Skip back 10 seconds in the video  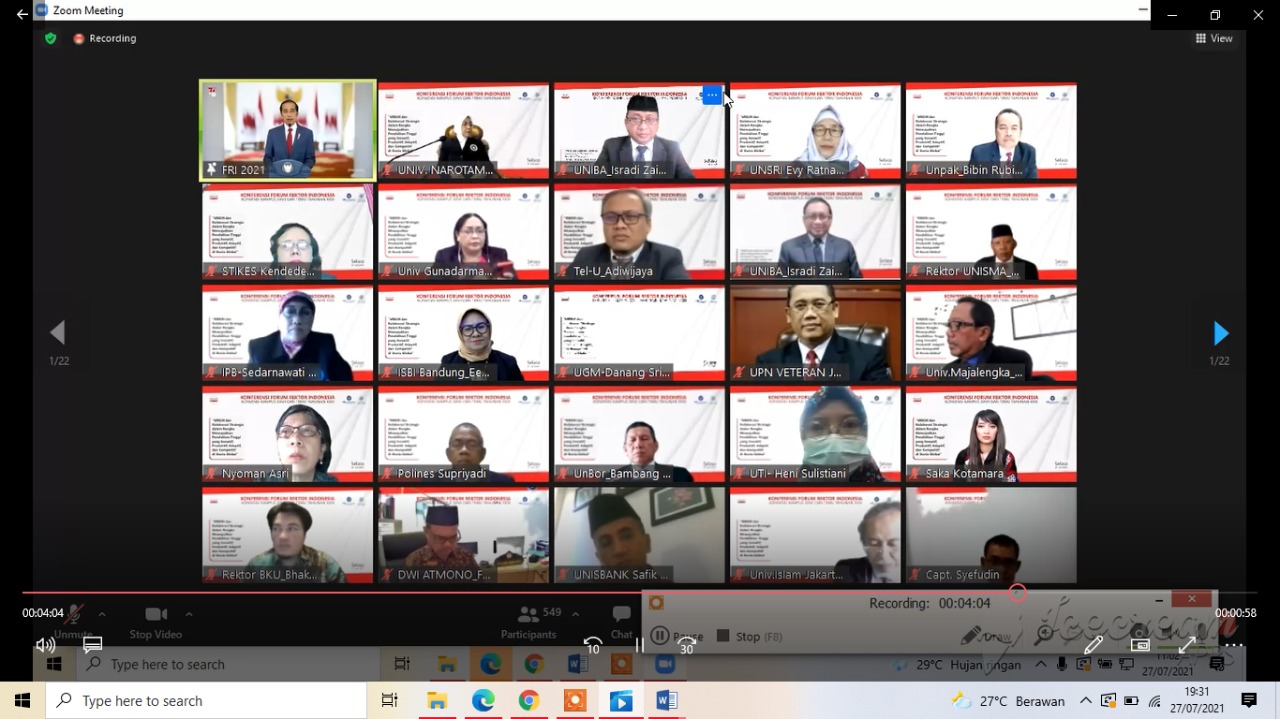(x=593, y=645)
